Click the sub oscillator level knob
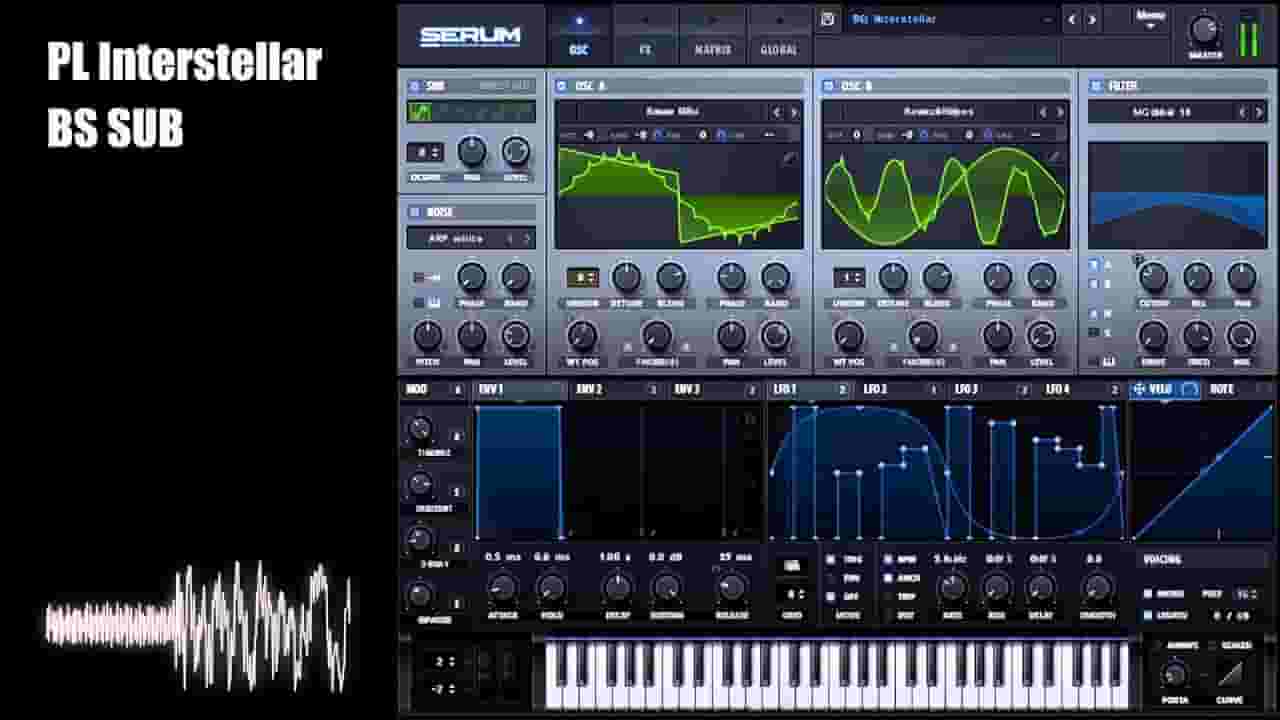This screenshot has width=1280, height=720. (x=516, y=152)
